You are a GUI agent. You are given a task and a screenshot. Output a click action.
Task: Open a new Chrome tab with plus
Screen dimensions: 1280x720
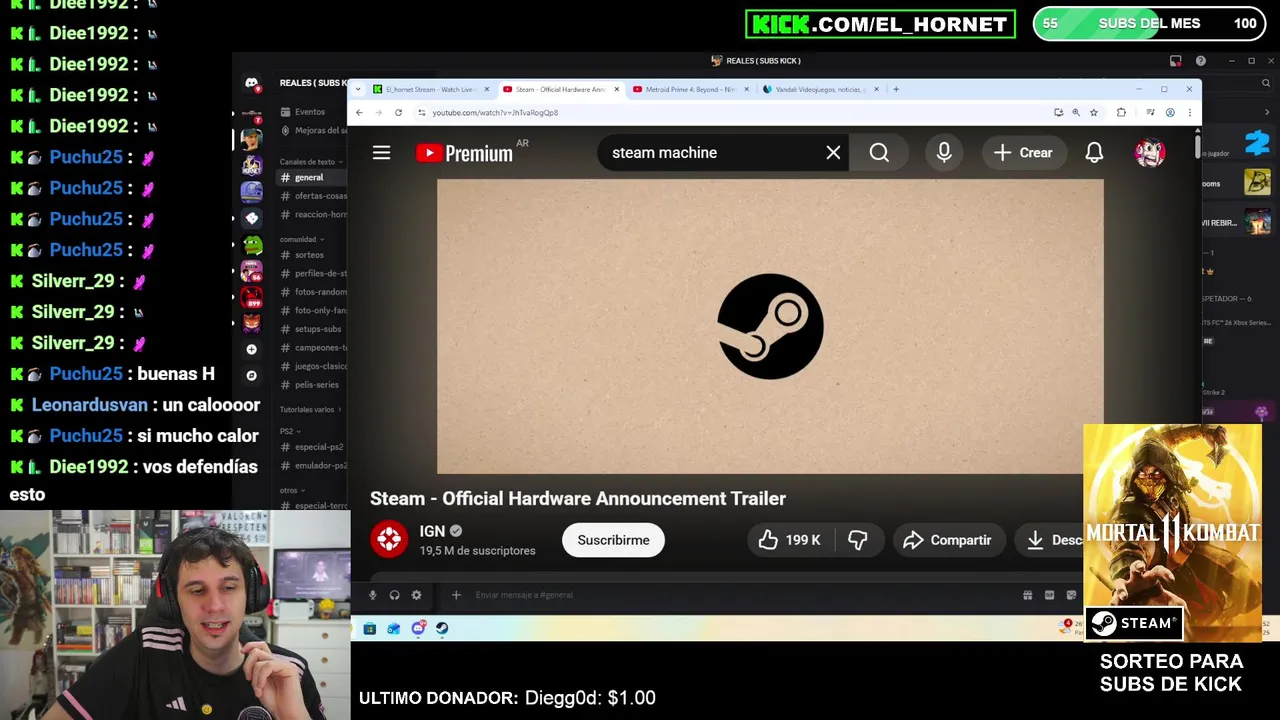pyautogui.click(x=896, y=89)
